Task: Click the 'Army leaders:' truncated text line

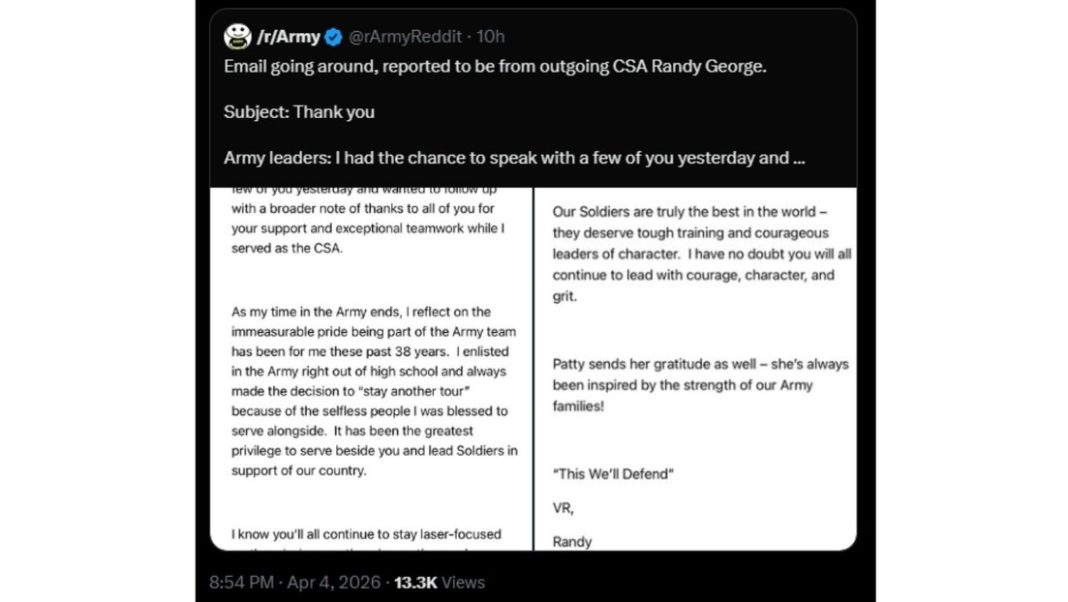Action: coord(500,158)
